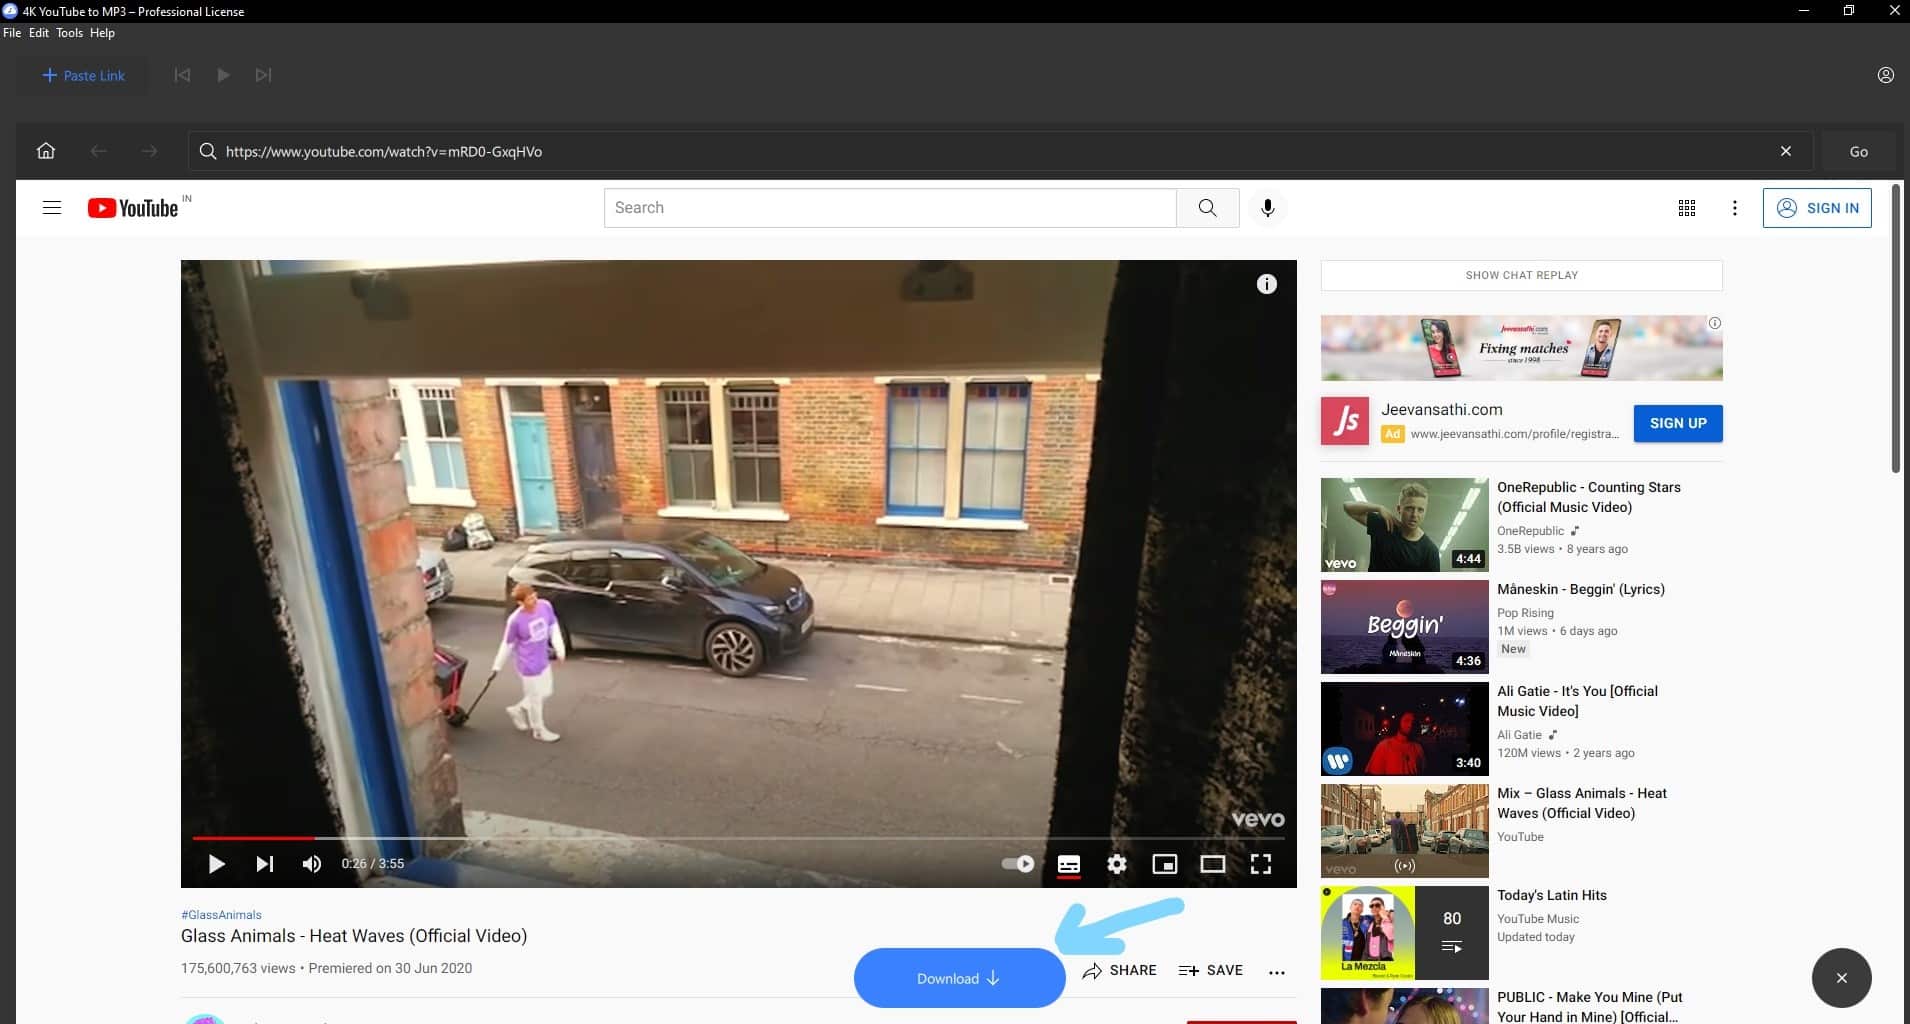Viewport: 1910px width, 1024px height.
Task: Click the OneRepublic channel name
Action: point(1530,531)
